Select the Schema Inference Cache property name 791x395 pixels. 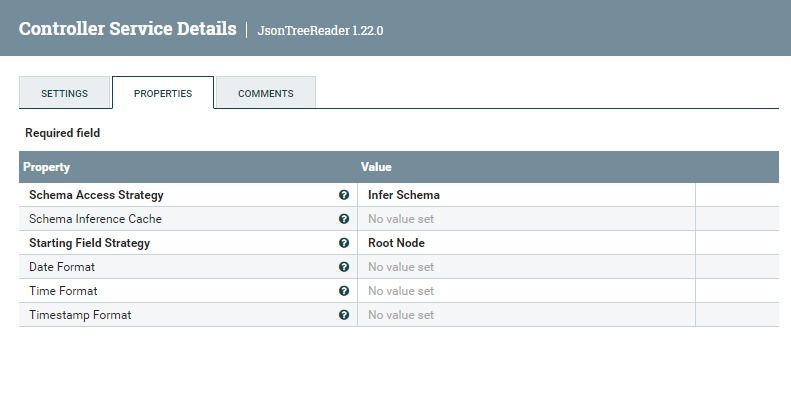point(95,219)
